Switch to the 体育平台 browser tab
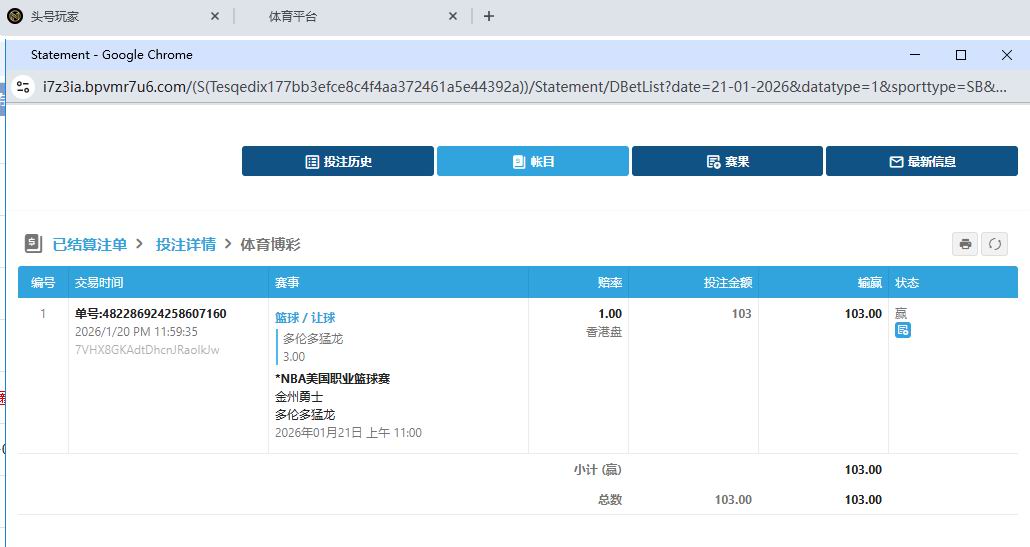1030x547 pixels. (x=340, y=16)
